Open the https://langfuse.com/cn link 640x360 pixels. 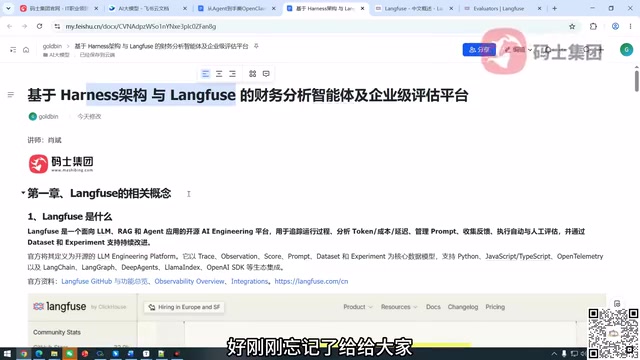point(311,281)
